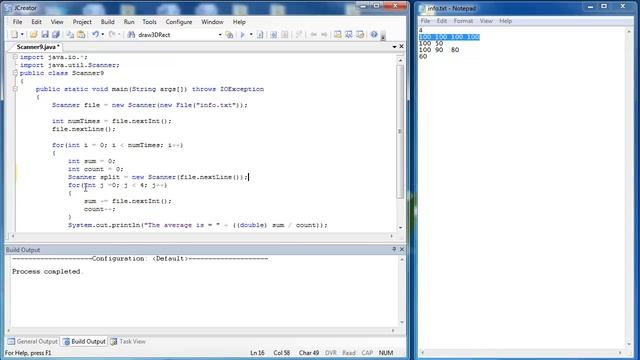Collapse the public class Scanner9 fold marker
The height and width of the screenshot is (360, 640).
point(15,73)
